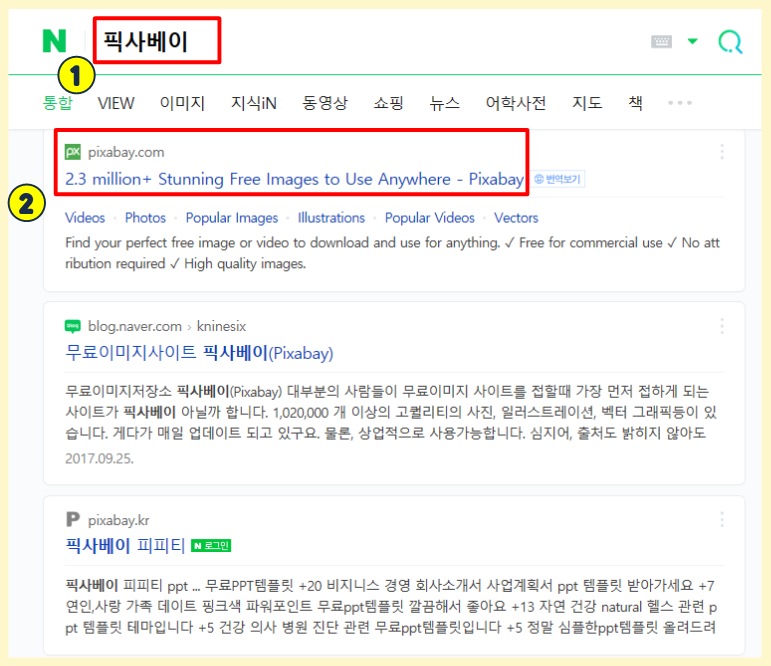This screenshot has height=666, width=771.
Task: Open the Vectors sublink
Action: click(x=516, y=218)
